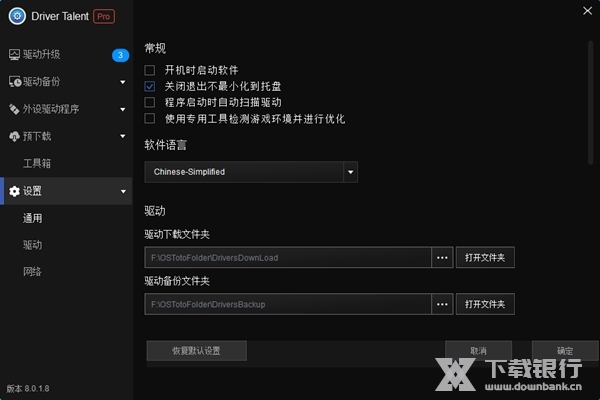Click the Pro badge
The width and height of the screenshot is (600, 400).
[x=104, y=16]
